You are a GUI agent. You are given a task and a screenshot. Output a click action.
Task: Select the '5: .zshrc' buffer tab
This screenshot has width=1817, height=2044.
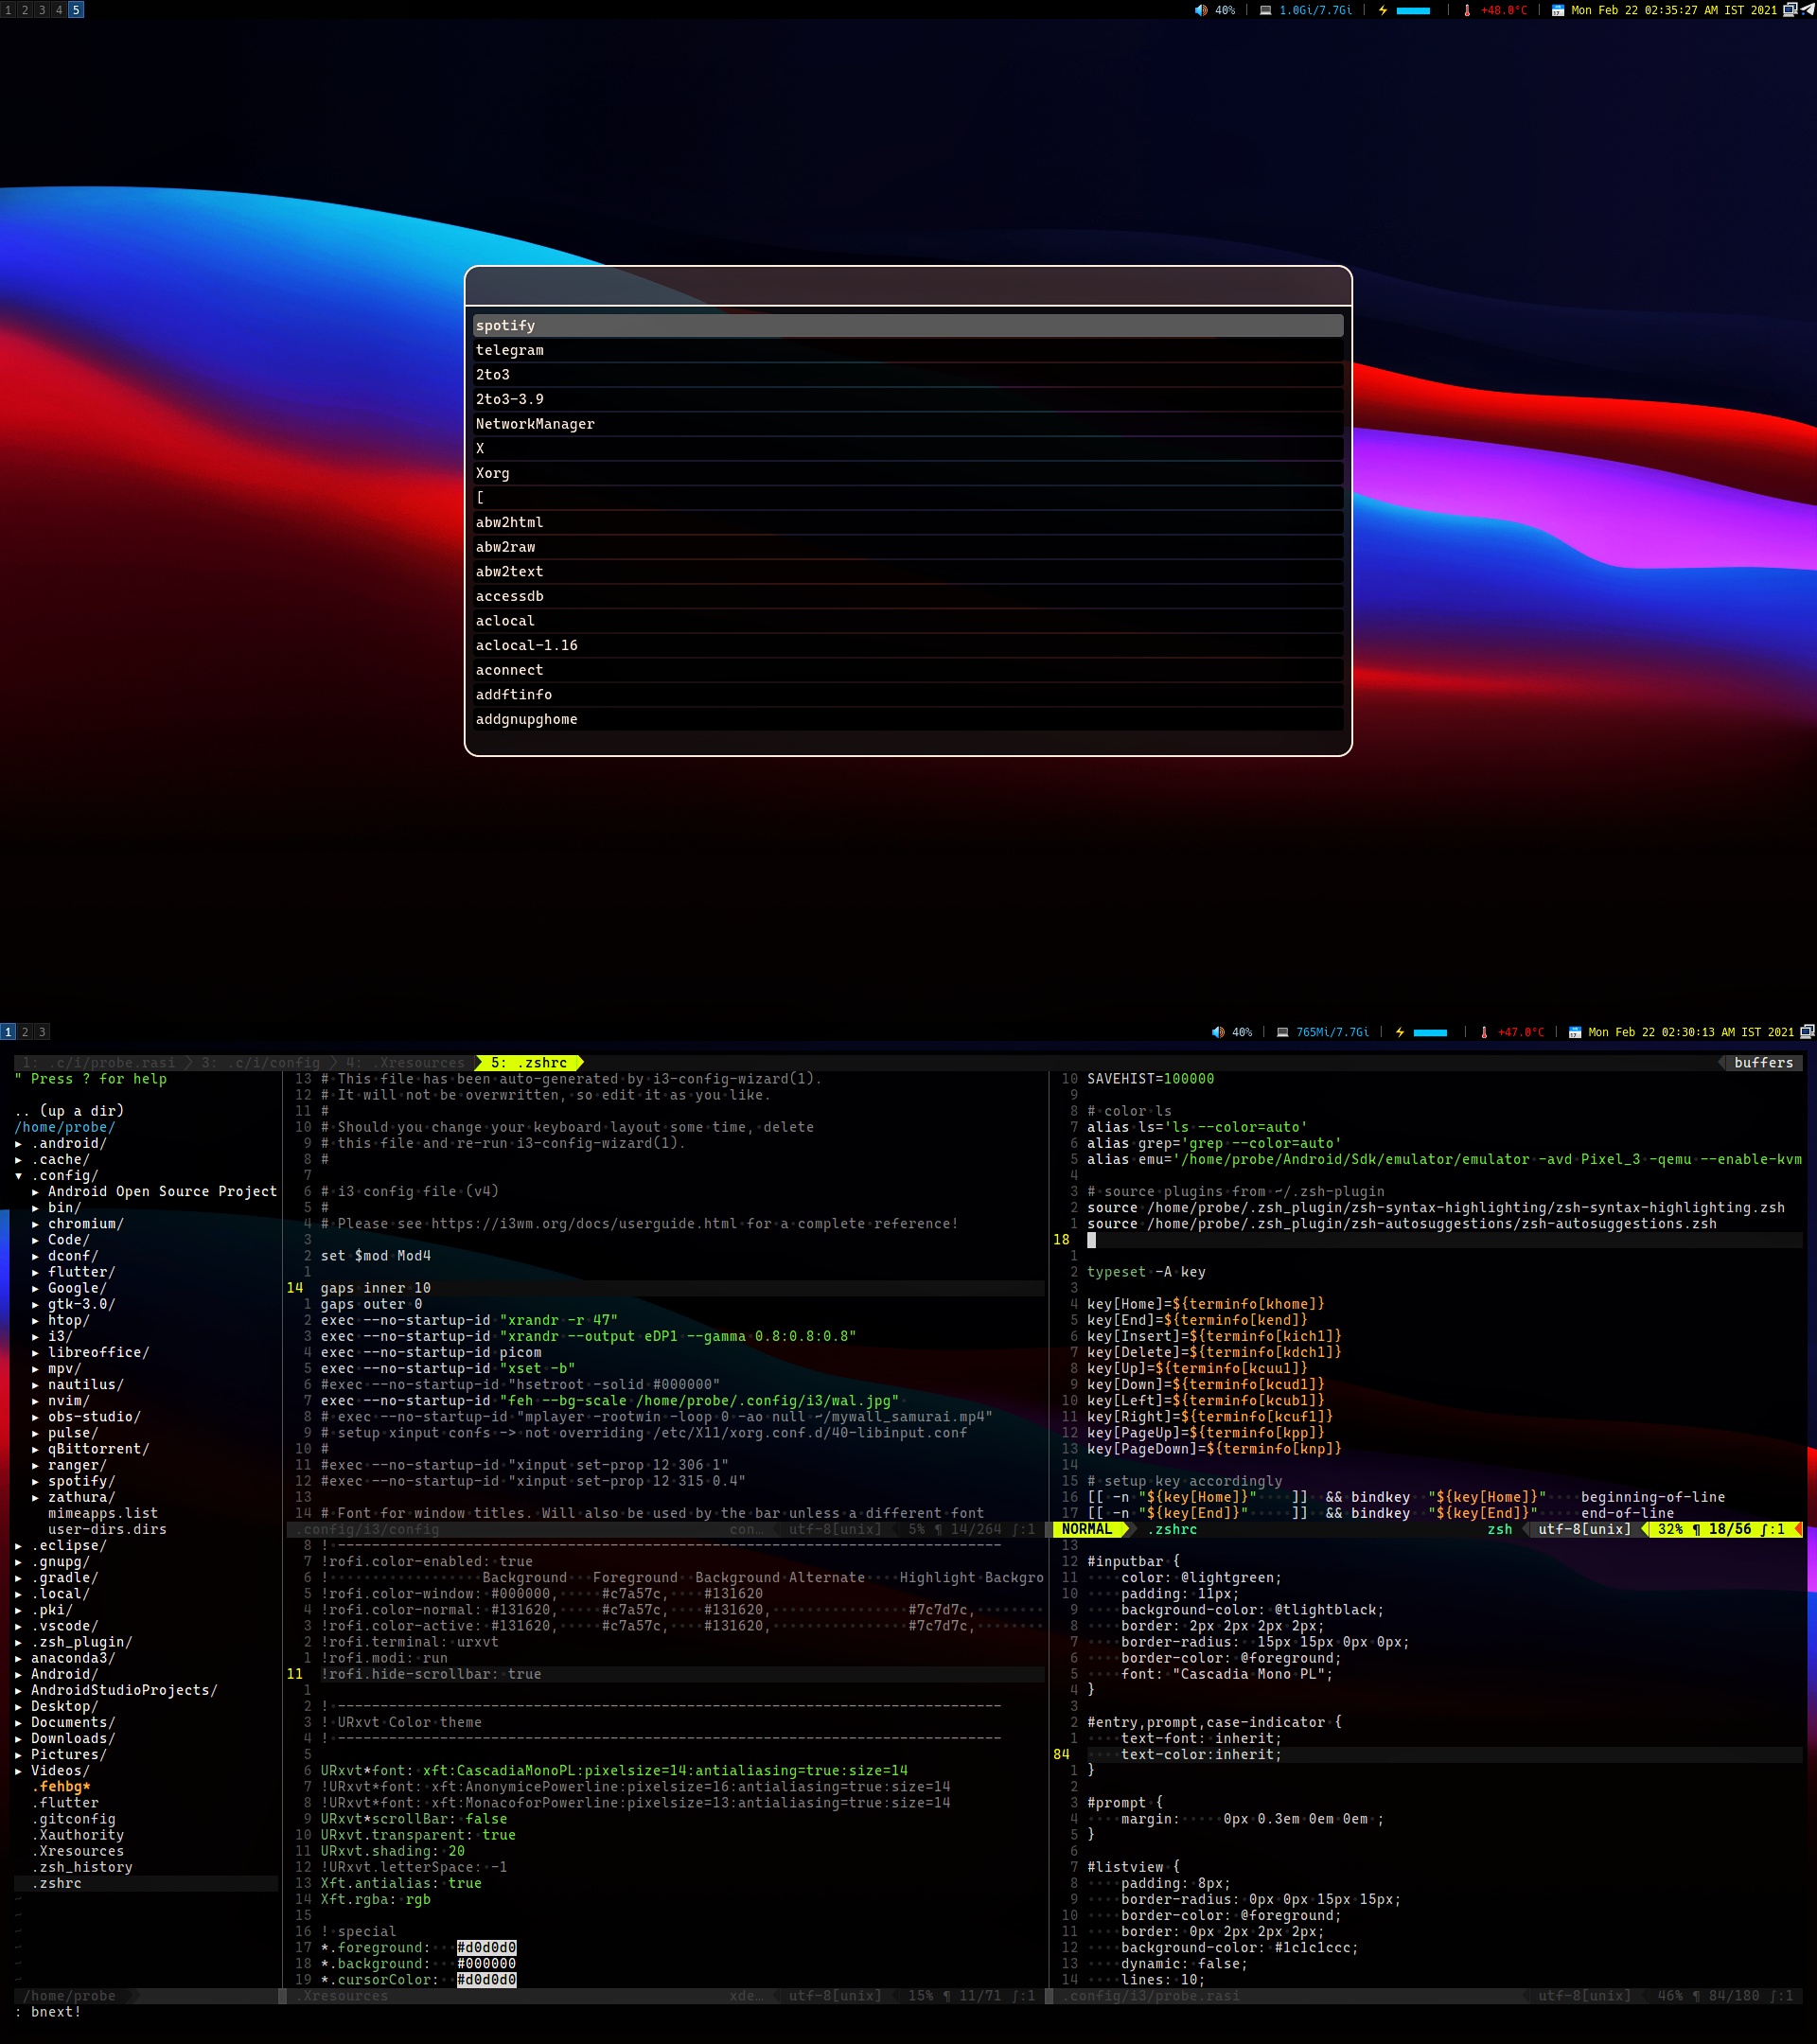[528, 1063]
